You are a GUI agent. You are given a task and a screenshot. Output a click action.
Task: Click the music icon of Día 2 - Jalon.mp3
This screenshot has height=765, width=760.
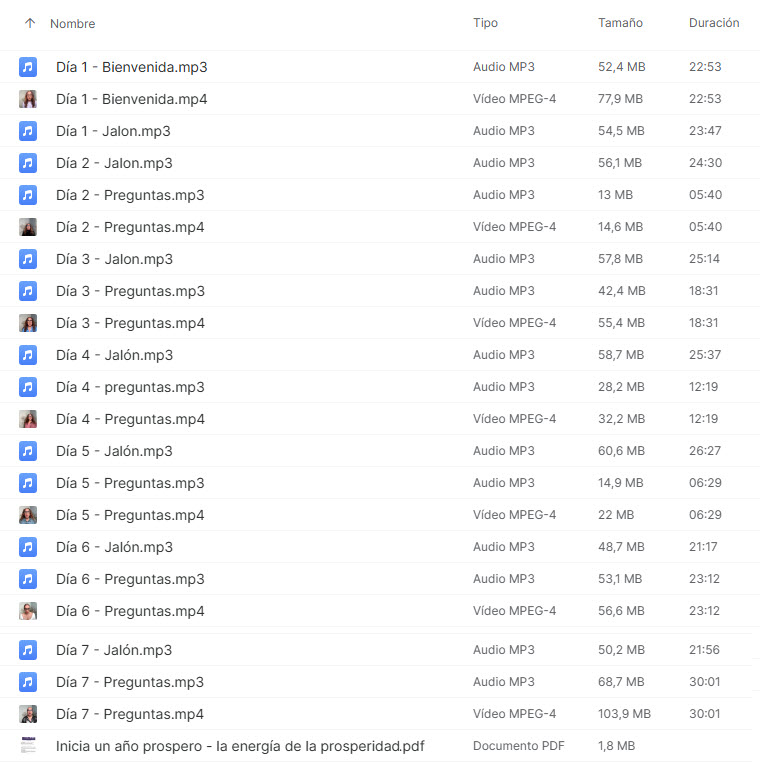(28, 163)
